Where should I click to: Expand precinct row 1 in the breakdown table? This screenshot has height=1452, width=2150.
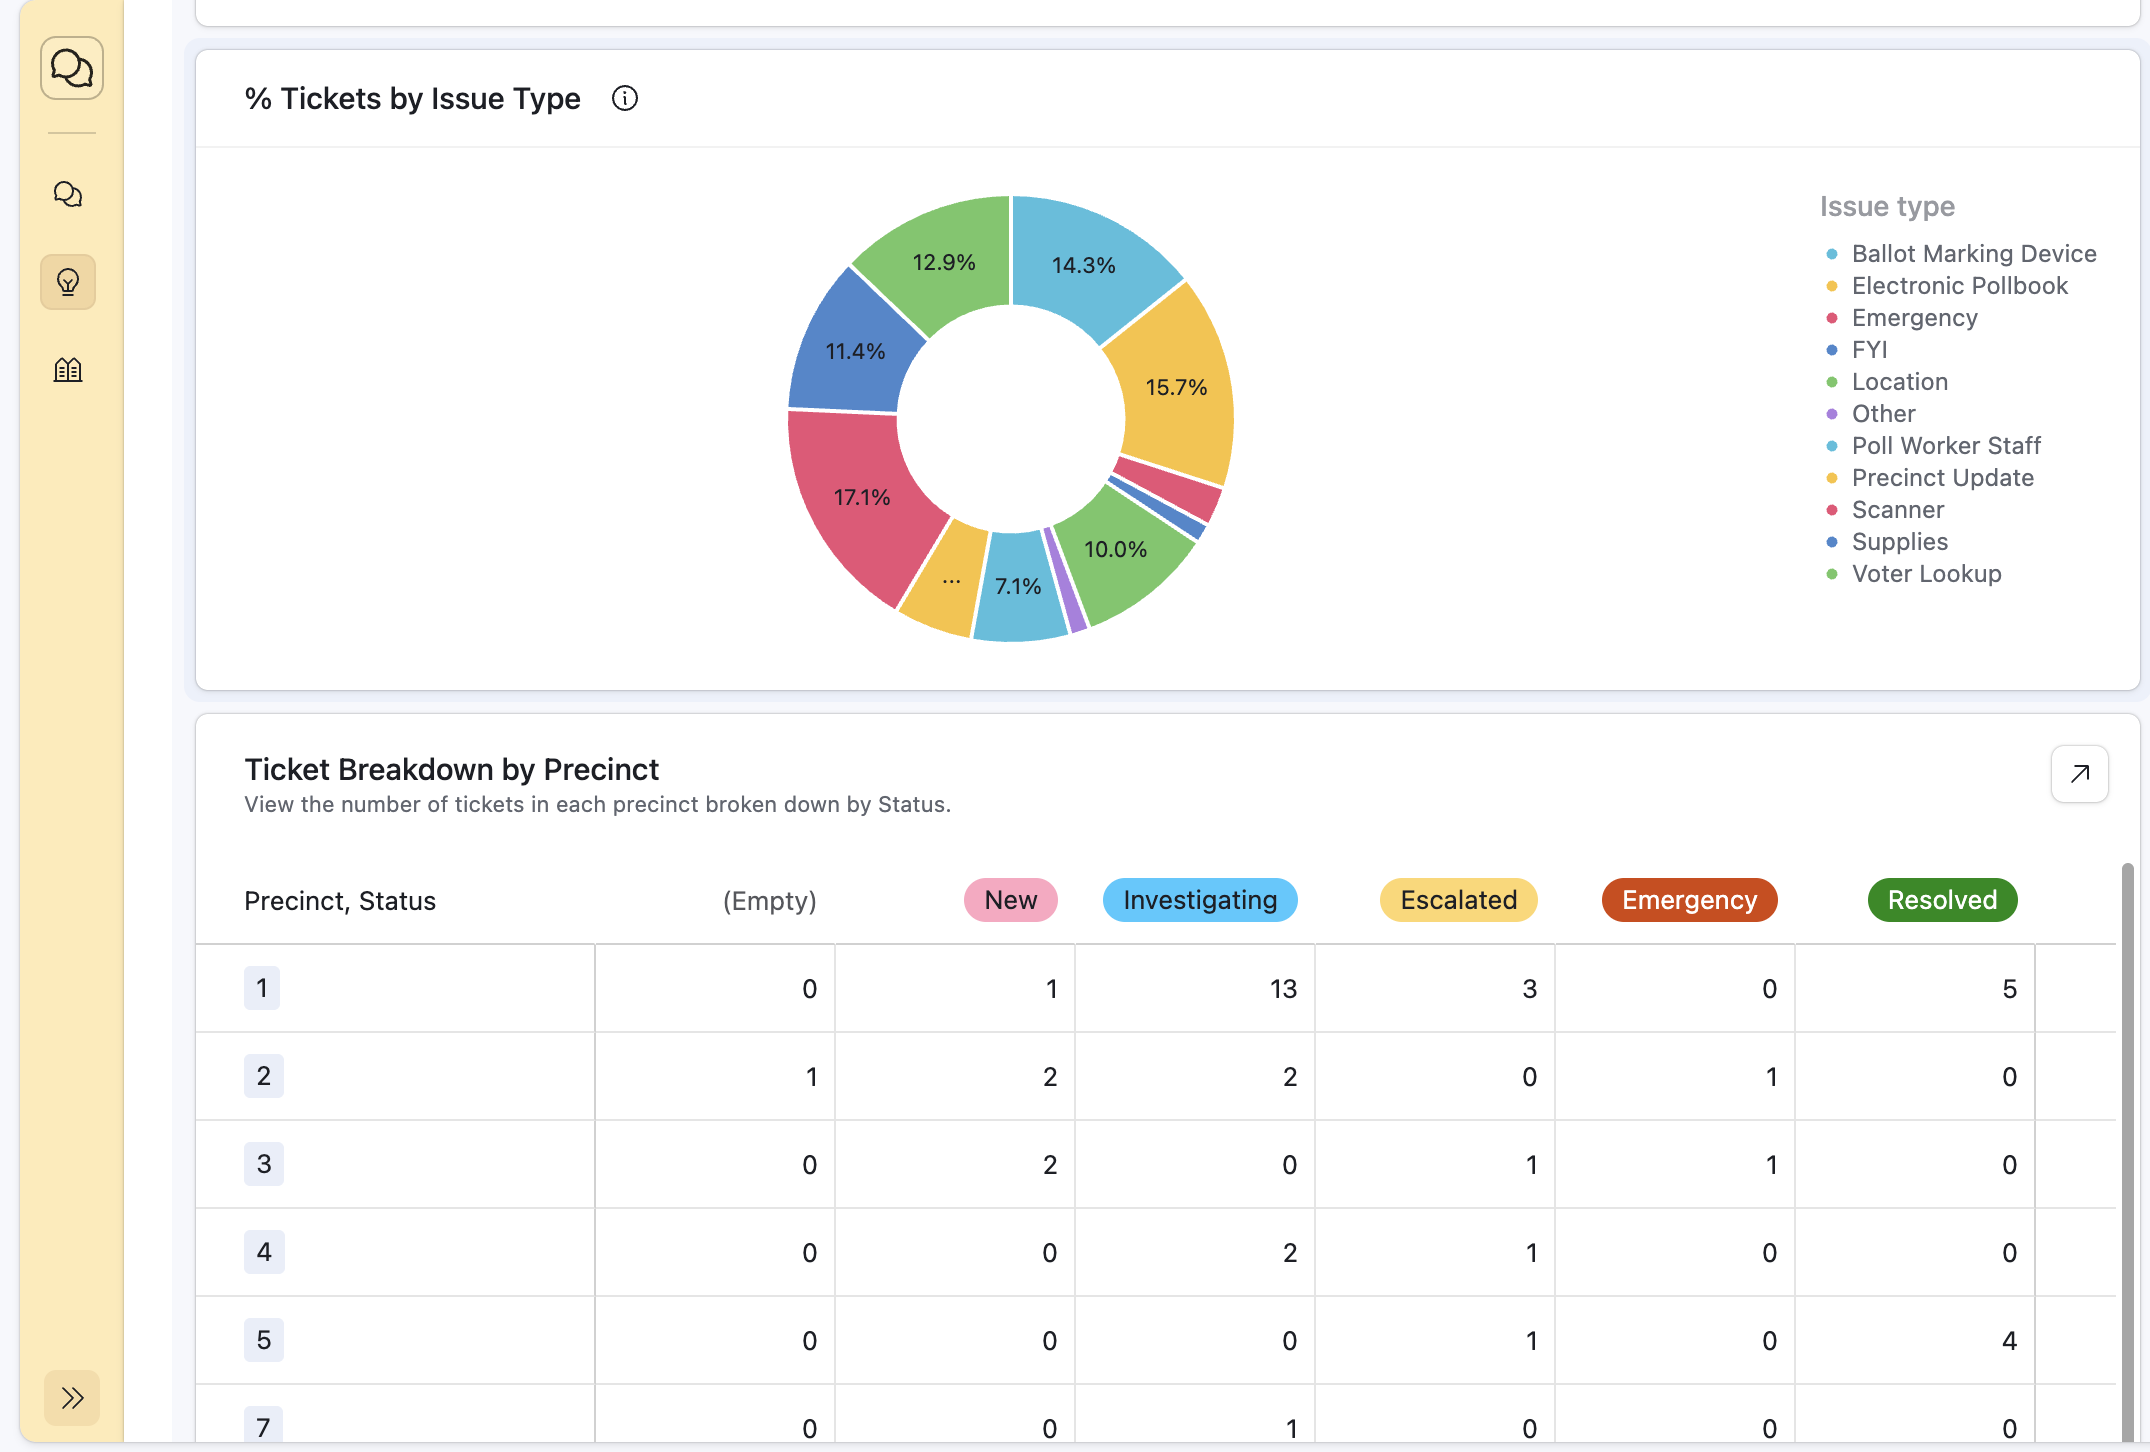[x=262, y=988]
